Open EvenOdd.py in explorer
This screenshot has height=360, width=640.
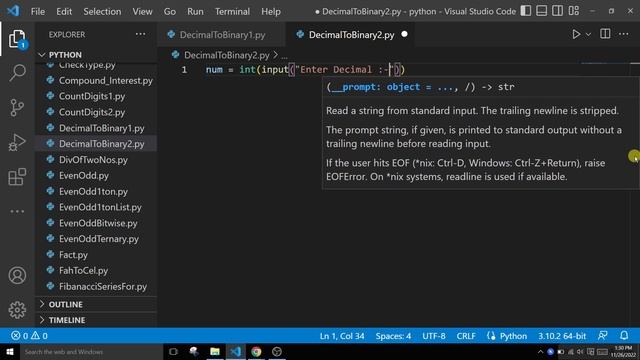coord(84,176)
